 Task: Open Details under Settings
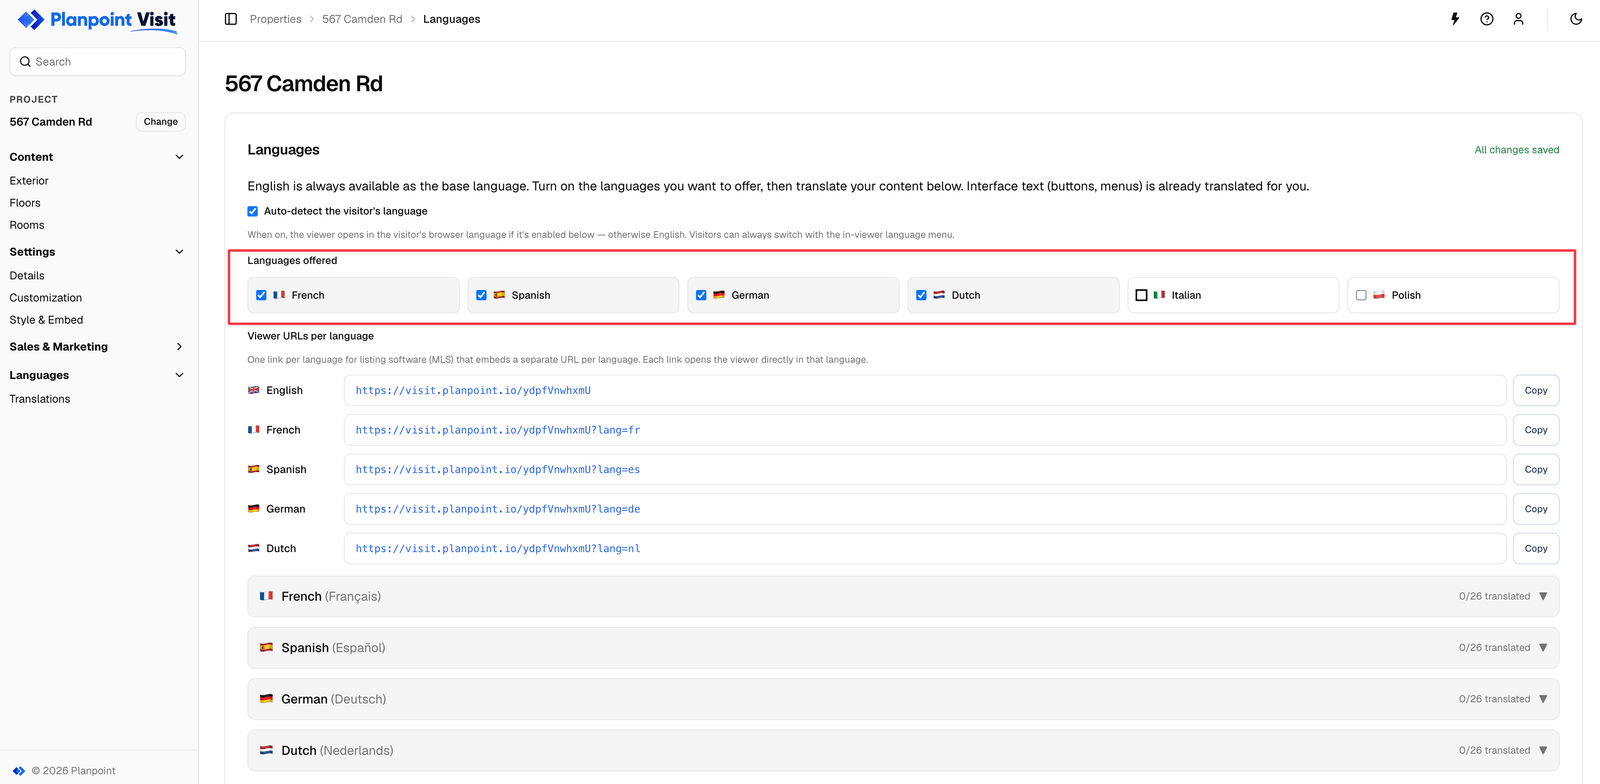pyautogui.click(x=27, y=276)
